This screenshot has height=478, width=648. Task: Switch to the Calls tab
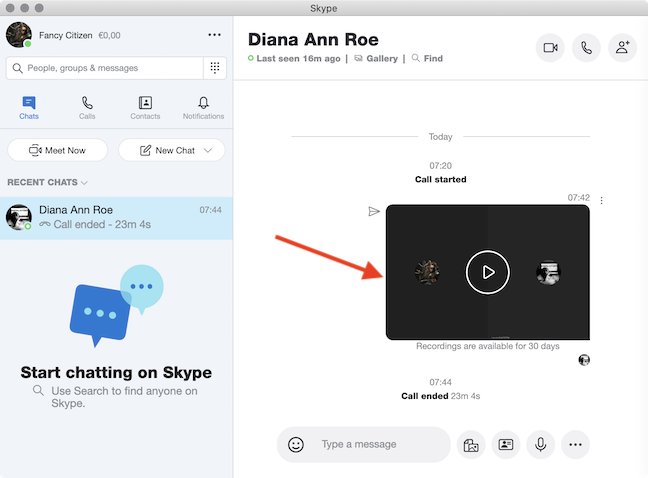87,108
